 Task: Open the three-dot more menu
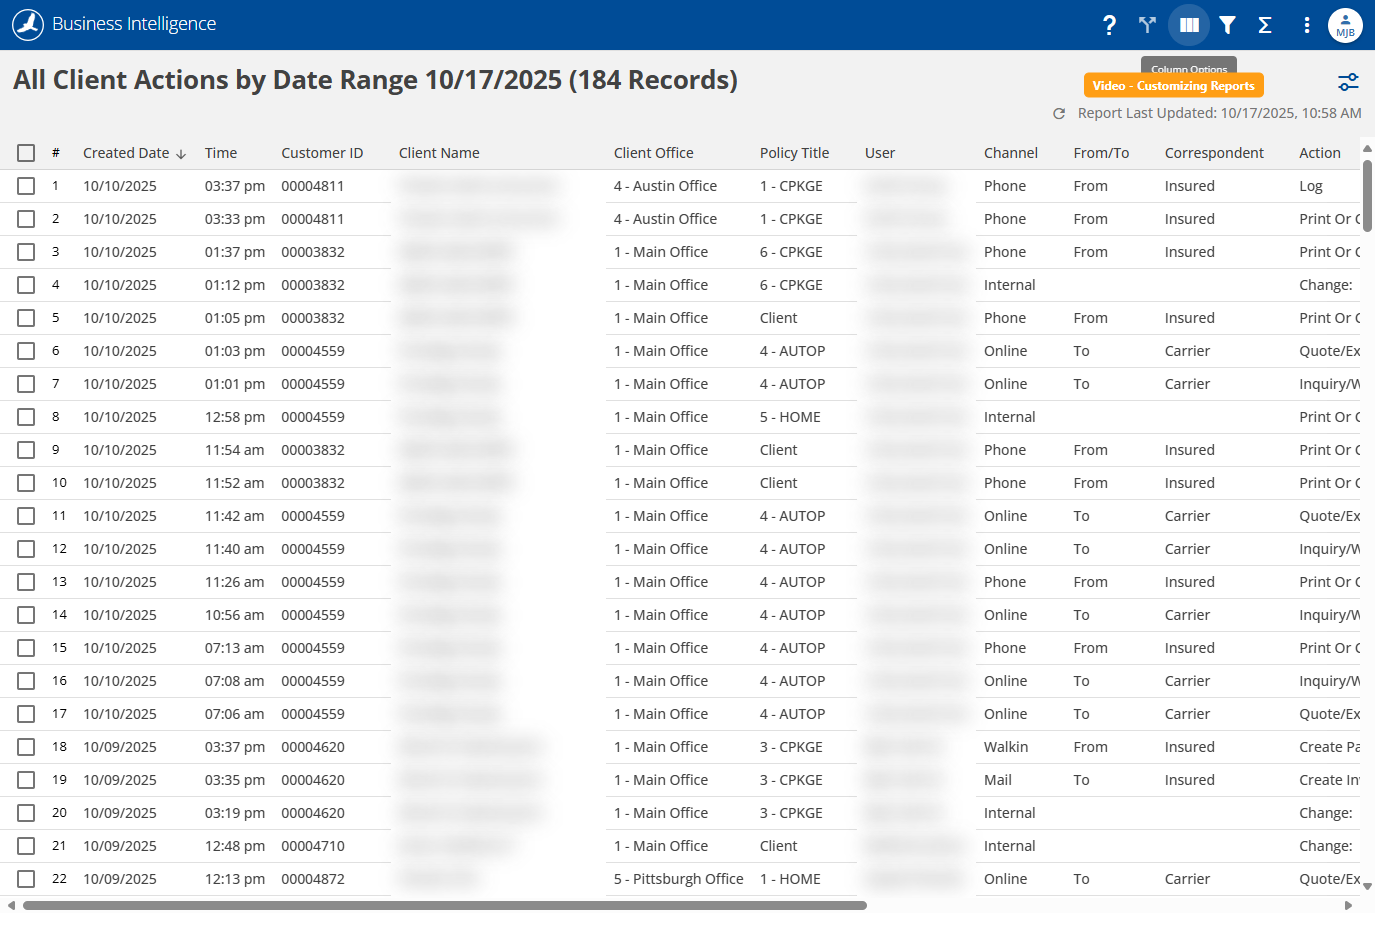(x=1307, y=25)
